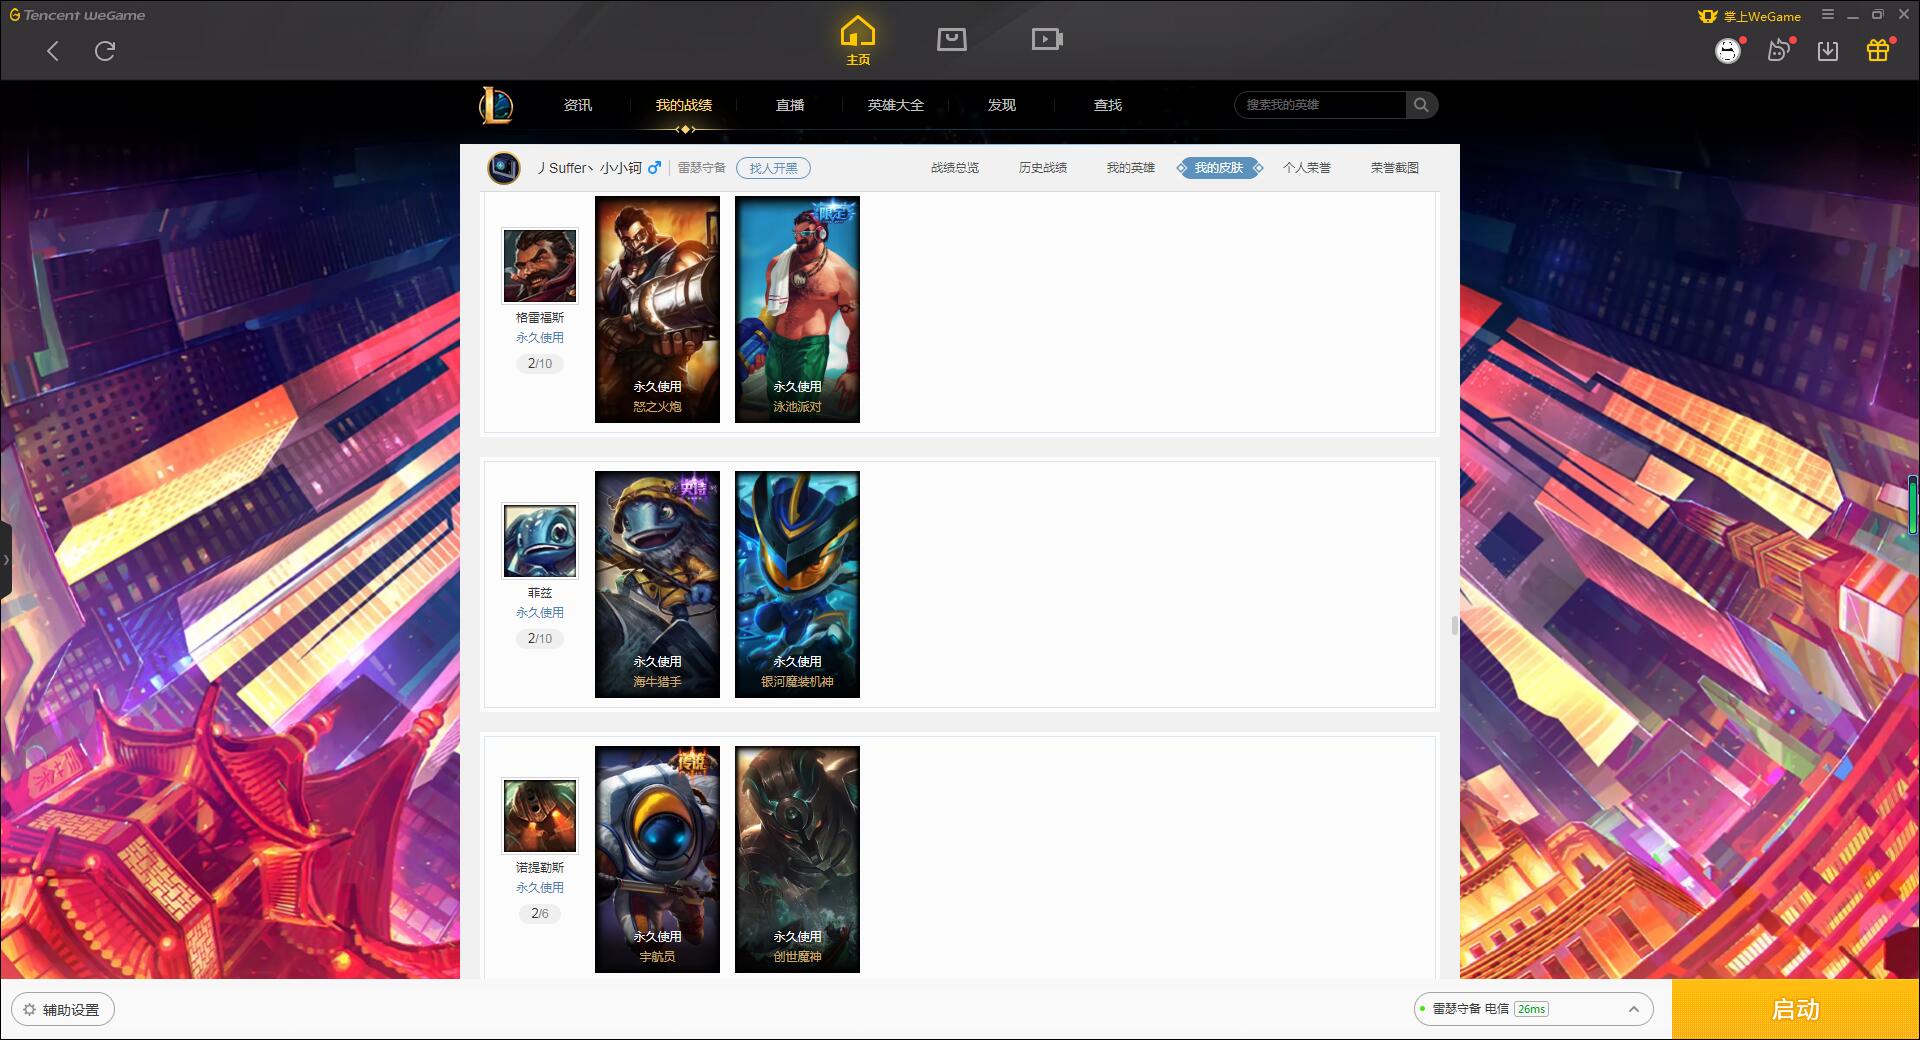Open the 海牛猎手 skin card
The width and height of the screenshot is (1920, 1040).
[657, 584]
